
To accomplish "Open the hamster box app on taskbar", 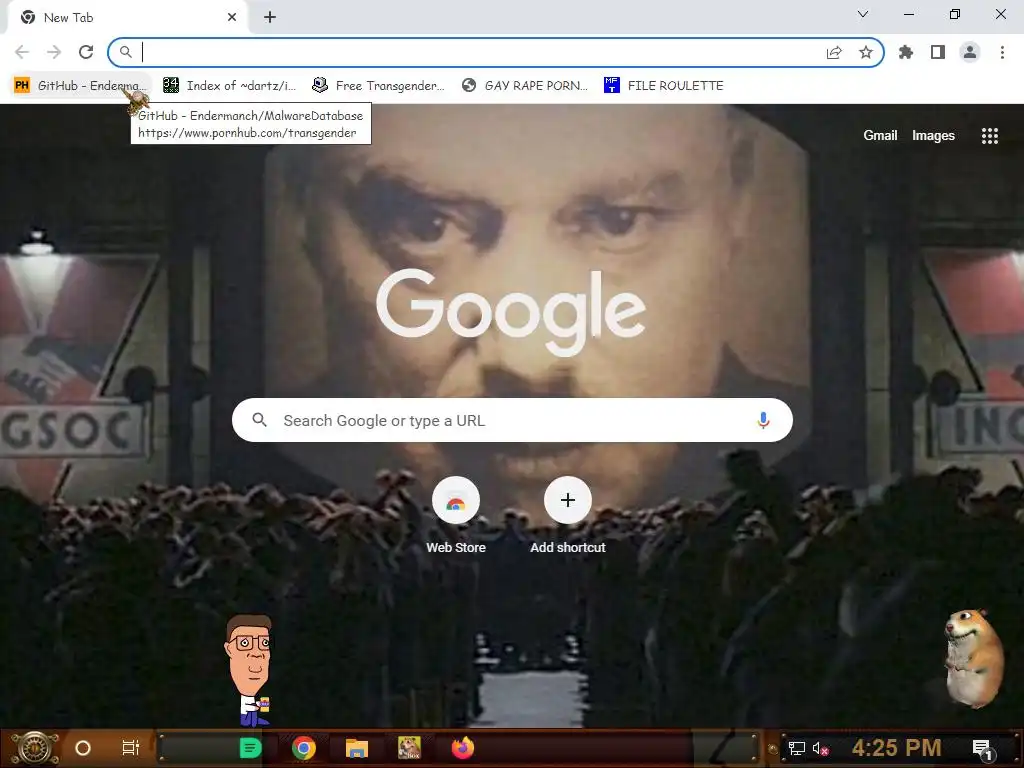I will 409,748.
